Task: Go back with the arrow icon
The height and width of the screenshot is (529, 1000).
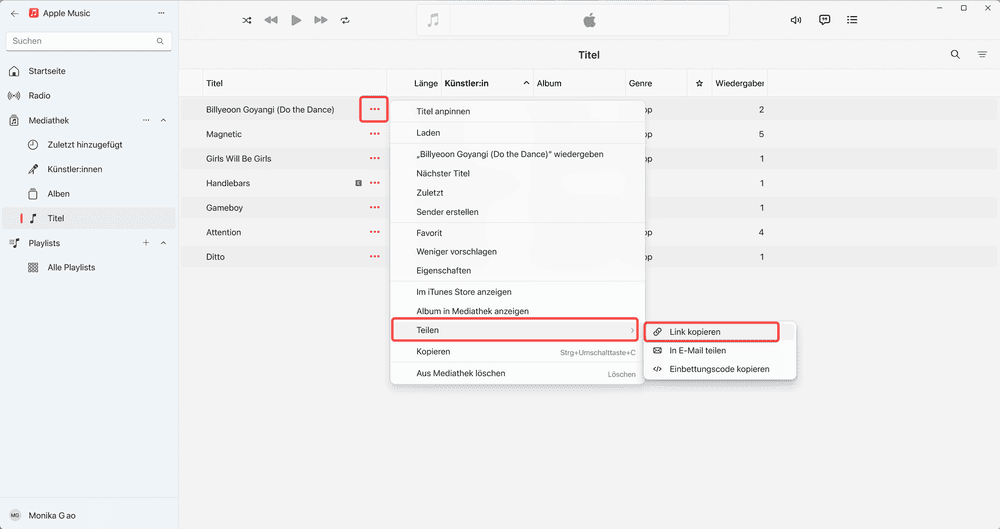Action: (x=14, y=13)
